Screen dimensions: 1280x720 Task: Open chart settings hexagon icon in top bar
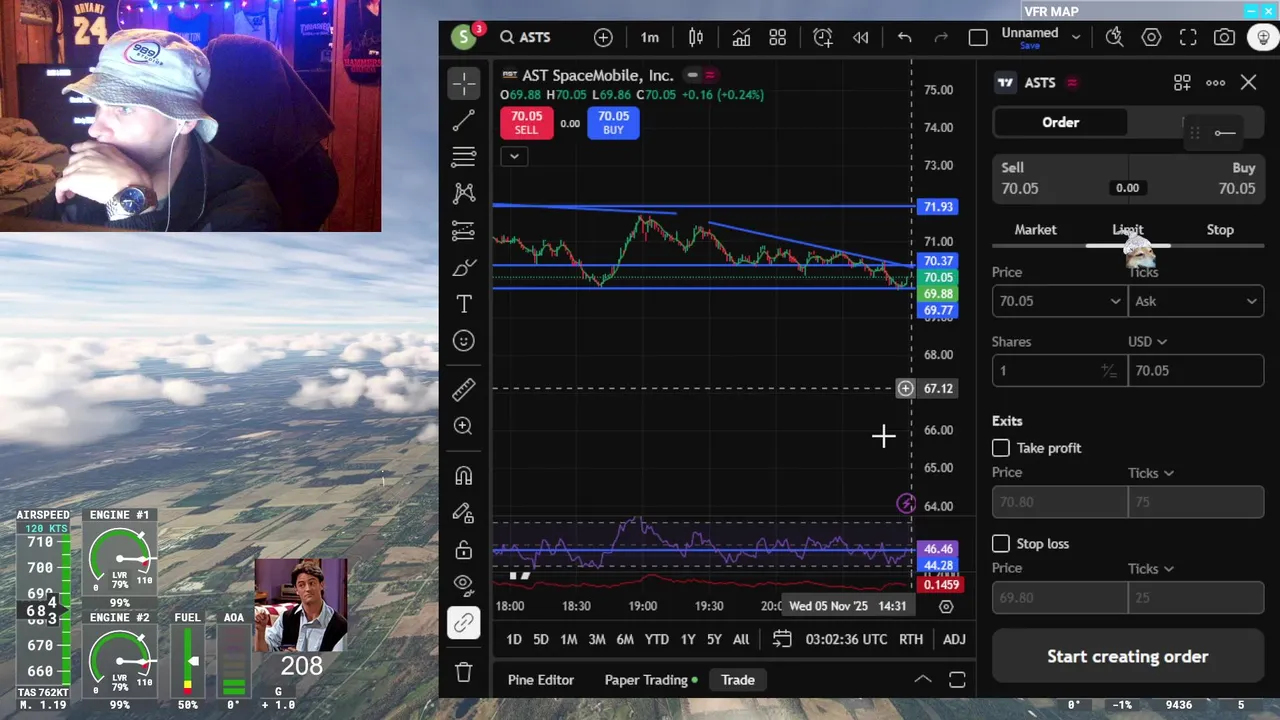(x=1151, y=37)
